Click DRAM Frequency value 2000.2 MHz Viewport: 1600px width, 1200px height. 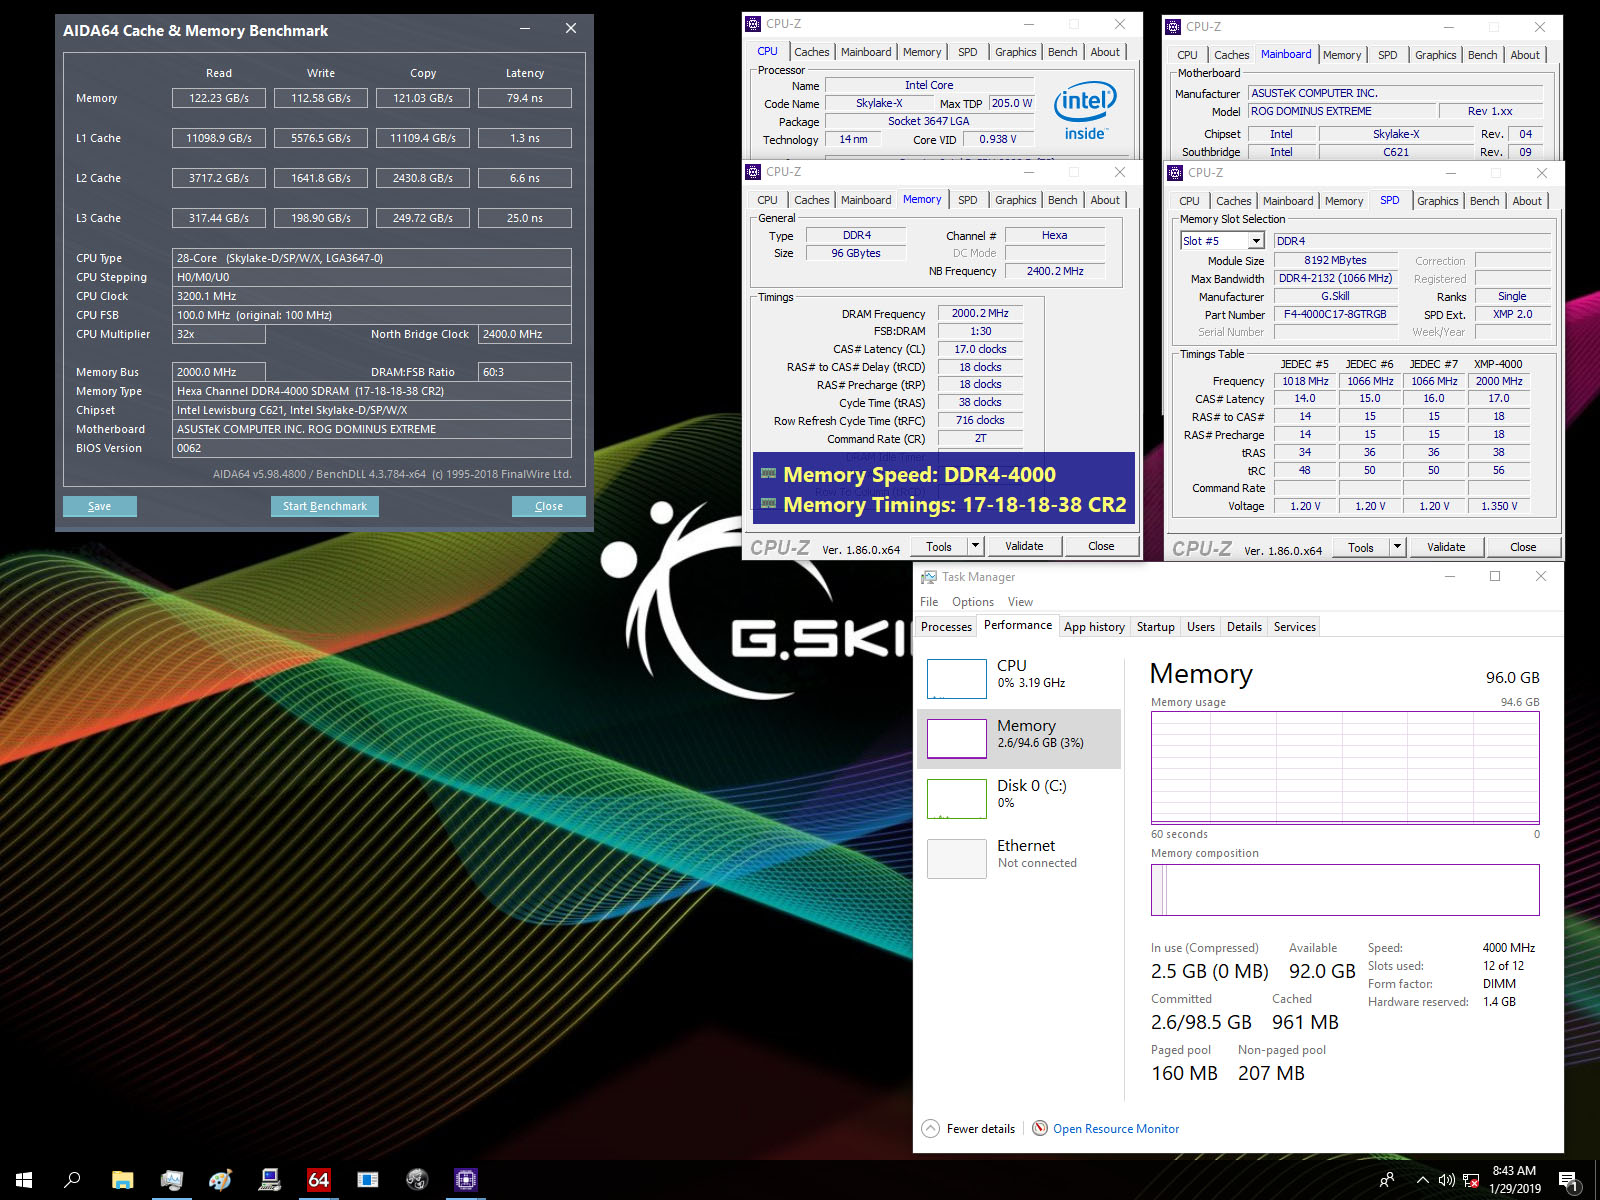[x=980, y=313]
